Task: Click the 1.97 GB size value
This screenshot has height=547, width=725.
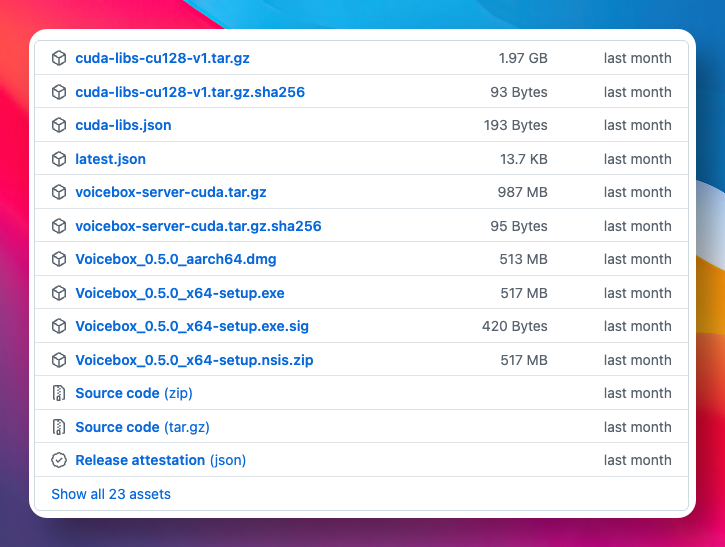Action: [523, 58]
